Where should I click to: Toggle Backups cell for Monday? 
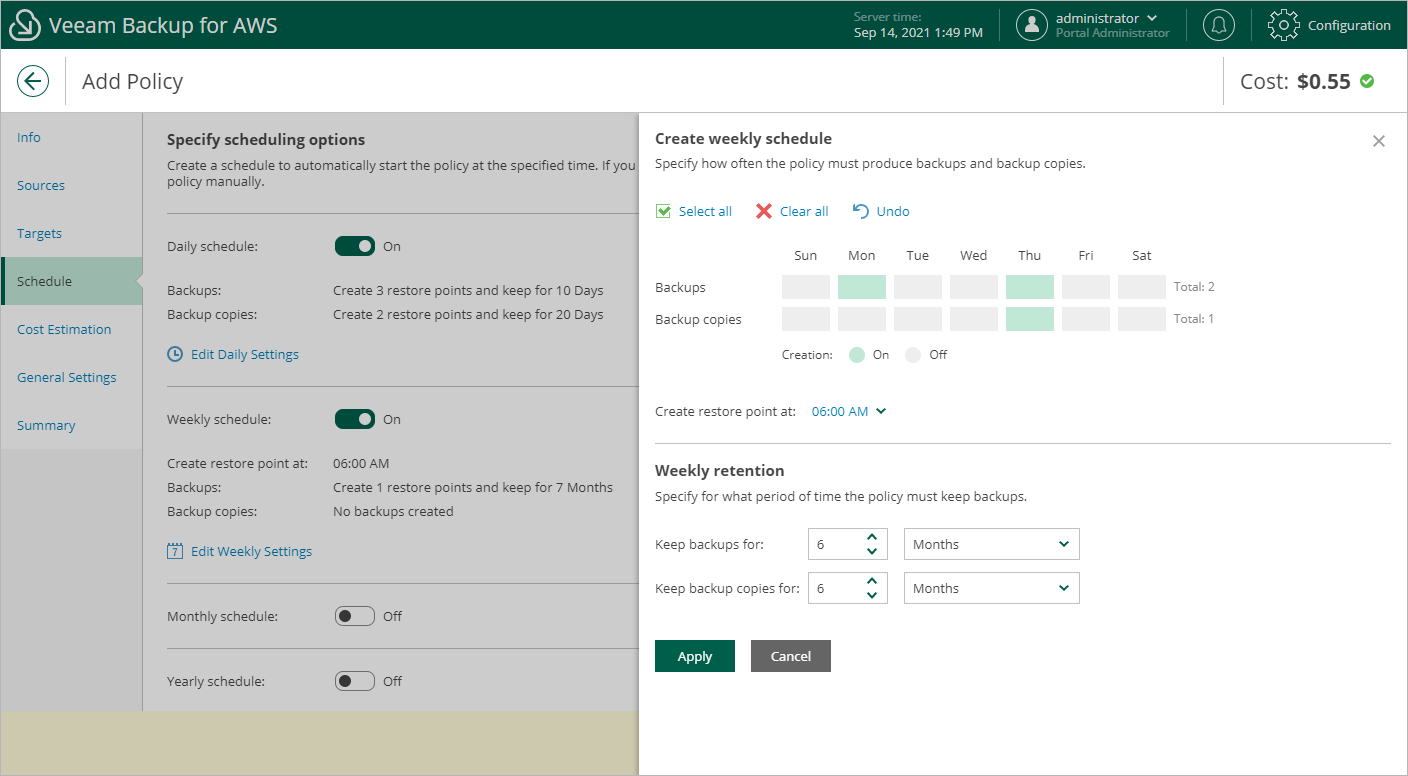click(x=862, y=287)
